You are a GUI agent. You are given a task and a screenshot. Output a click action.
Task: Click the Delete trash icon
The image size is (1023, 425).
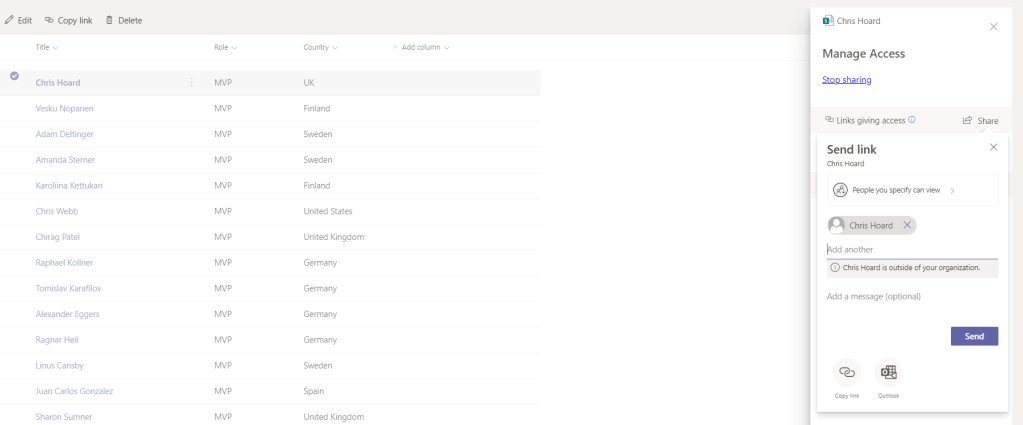(x=110, y=20)
